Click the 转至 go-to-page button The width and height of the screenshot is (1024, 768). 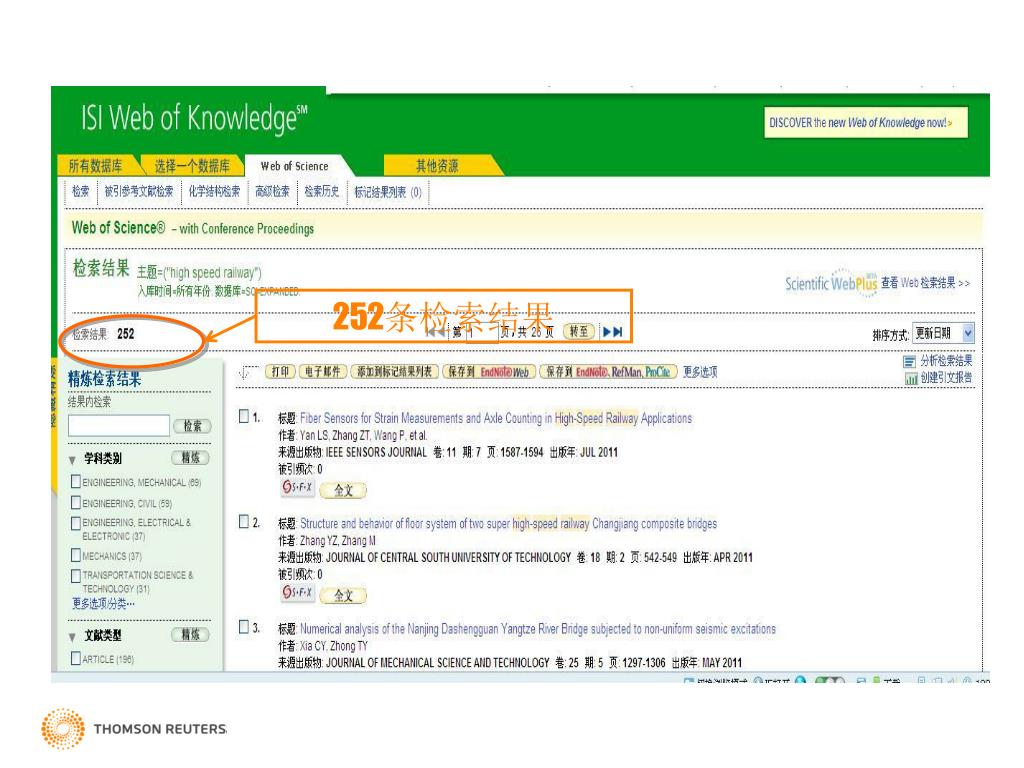[x=579, y=332]
